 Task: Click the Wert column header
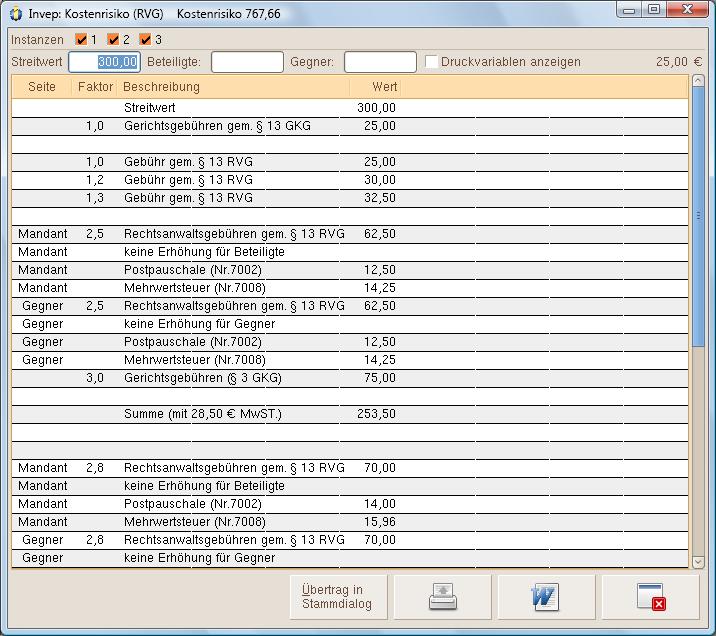[375, 87]
